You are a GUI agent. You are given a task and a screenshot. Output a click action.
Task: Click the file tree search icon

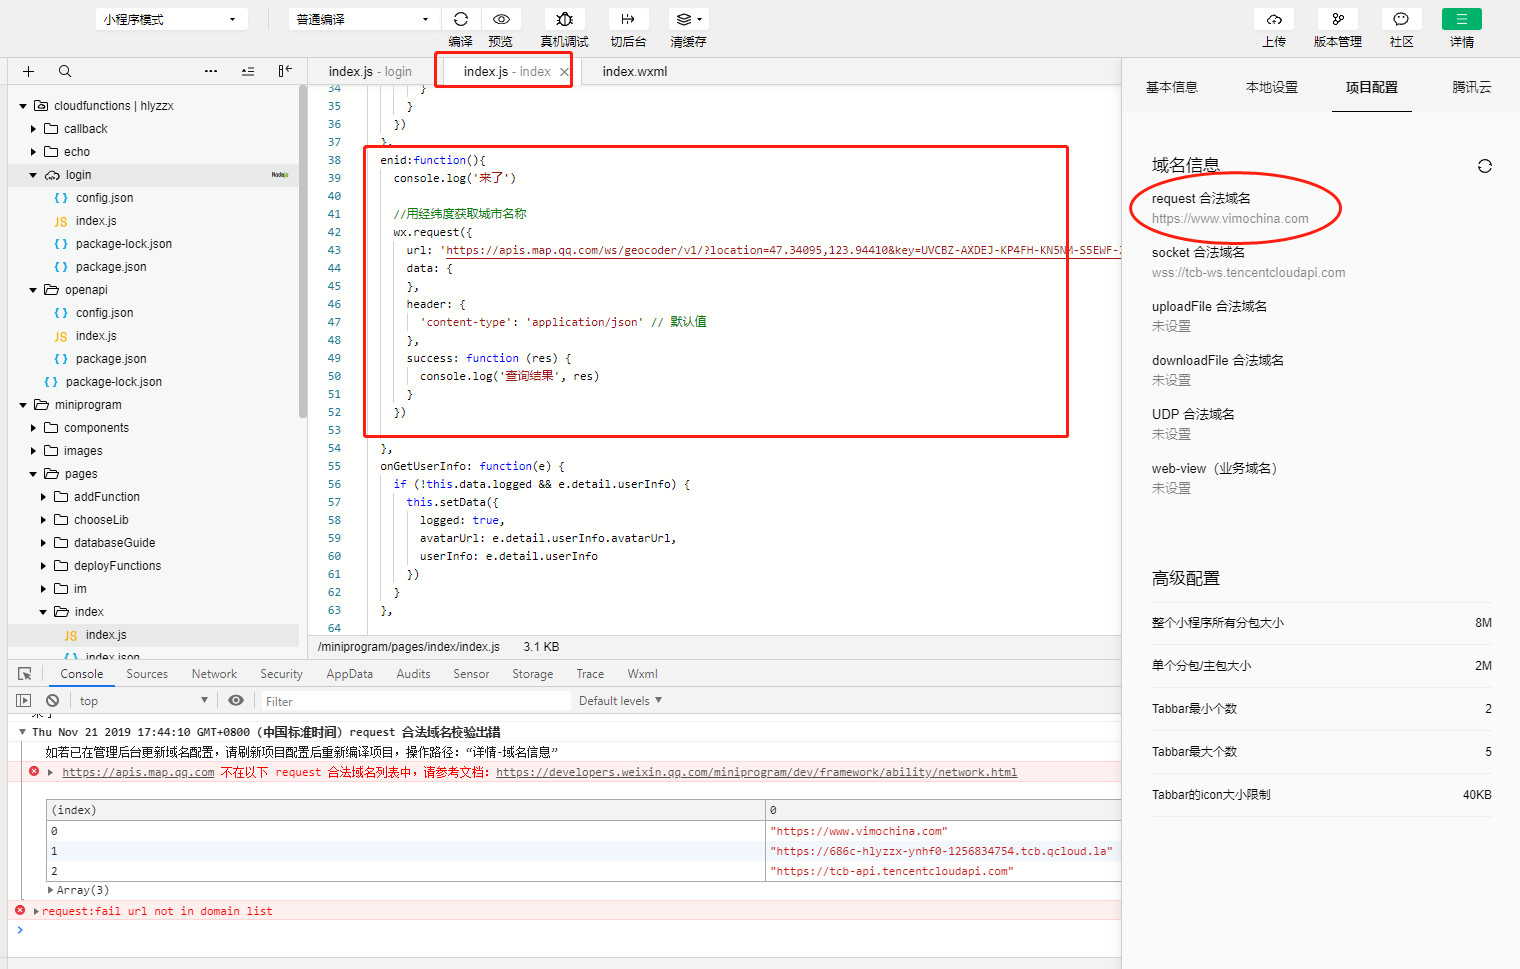coord(65,71)
